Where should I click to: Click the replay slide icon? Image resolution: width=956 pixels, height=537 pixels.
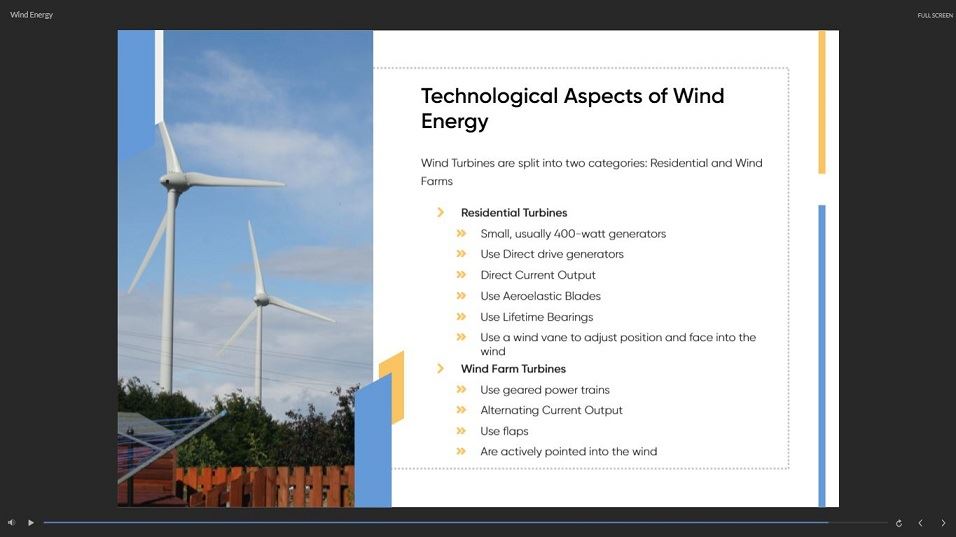click(x=899, y=523)
